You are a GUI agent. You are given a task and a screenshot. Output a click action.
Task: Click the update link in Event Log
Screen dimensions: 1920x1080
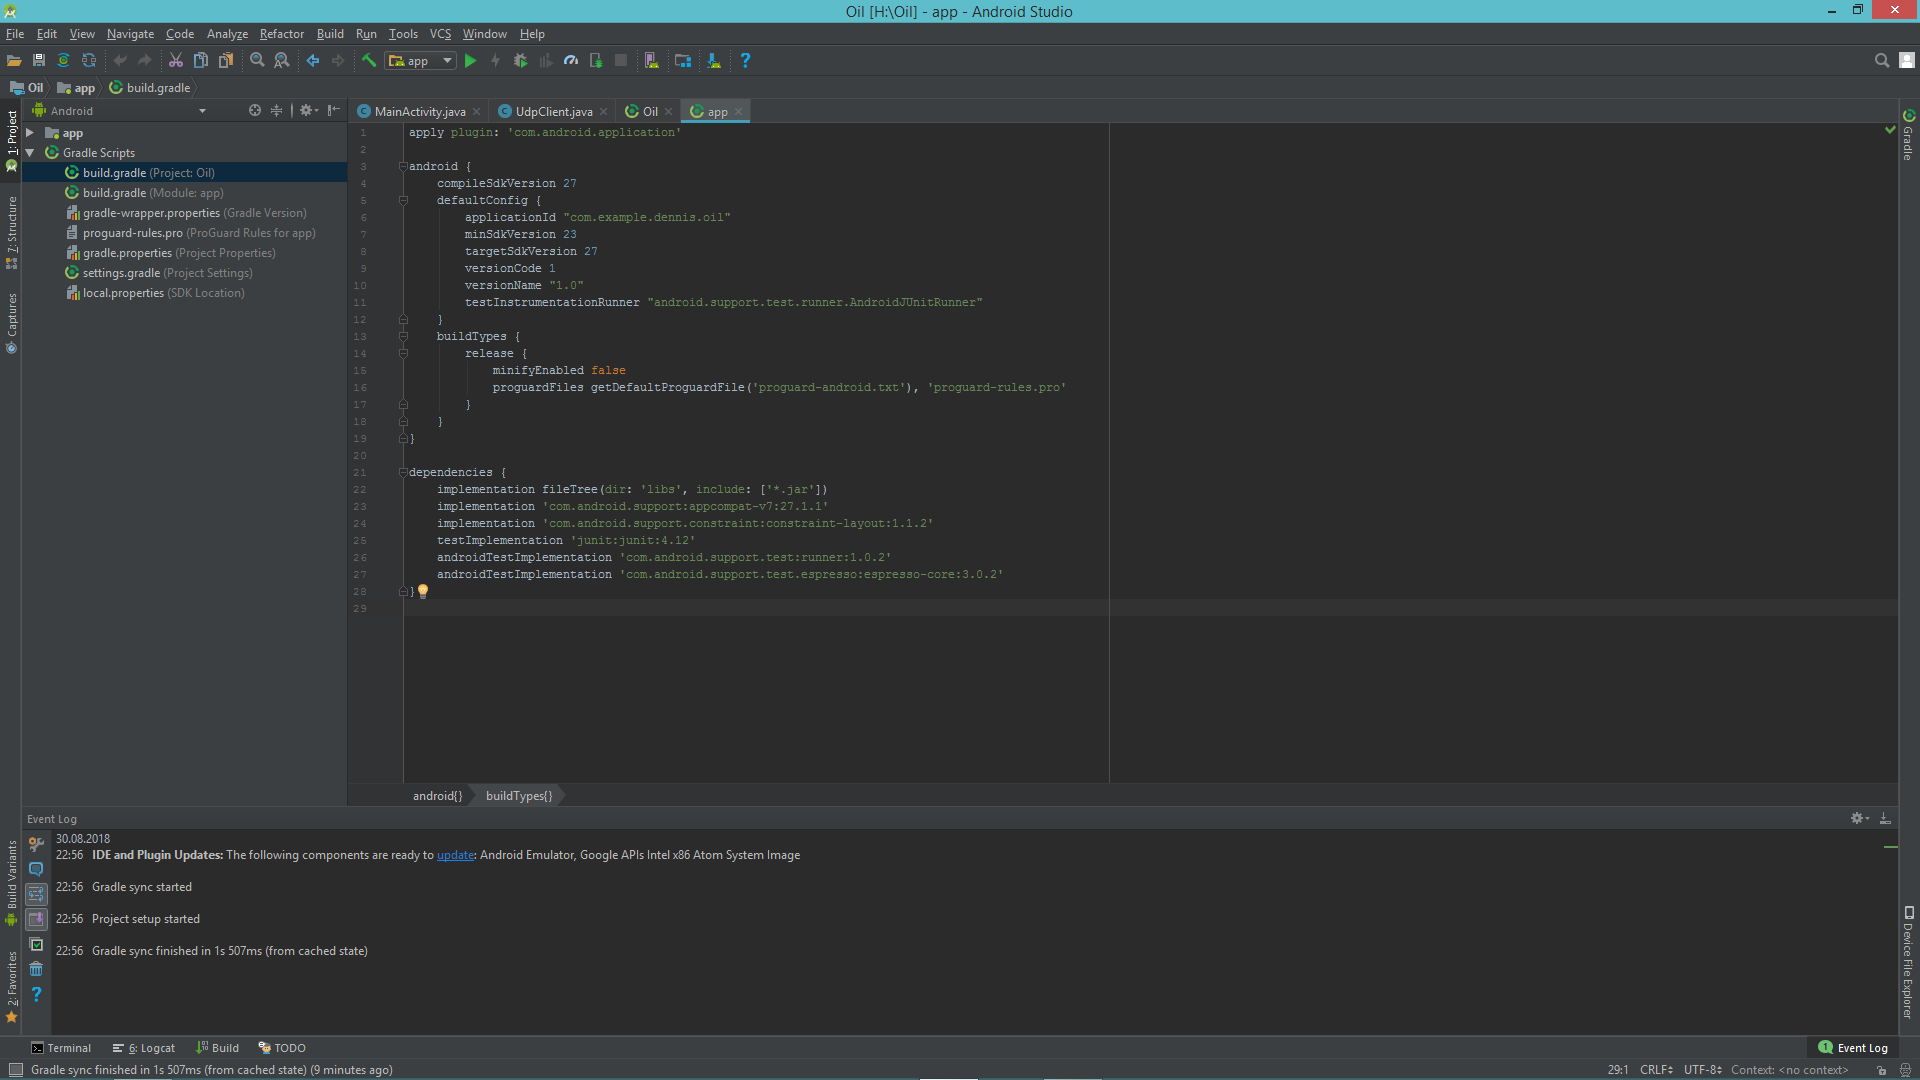455,855
